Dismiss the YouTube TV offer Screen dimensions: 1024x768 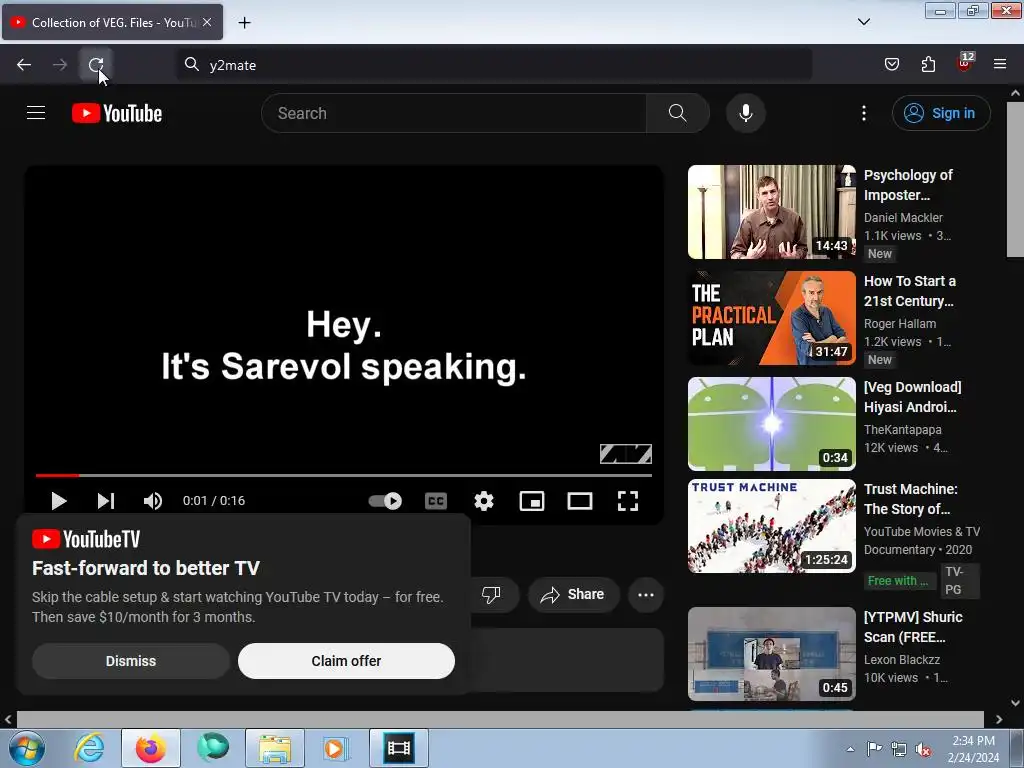click(x=131, y=661)
